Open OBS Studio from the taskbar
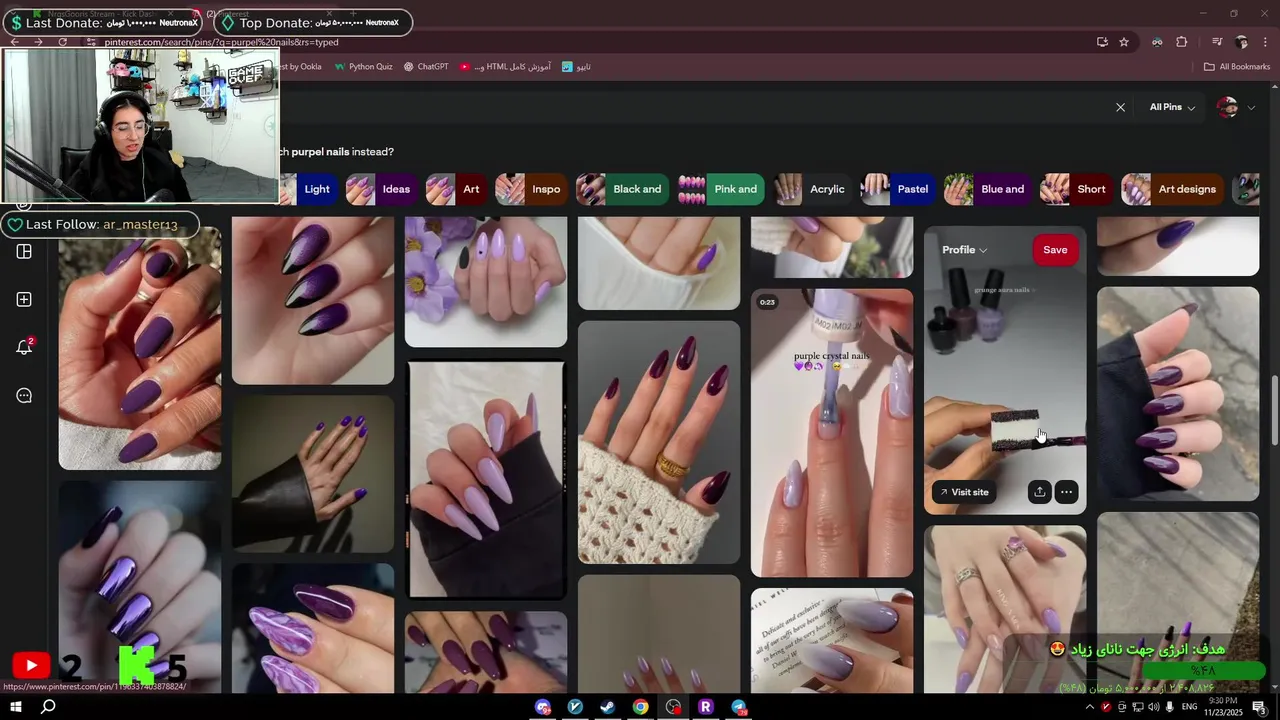Viewport: 1280px width, 720px height. click(673, 707)
